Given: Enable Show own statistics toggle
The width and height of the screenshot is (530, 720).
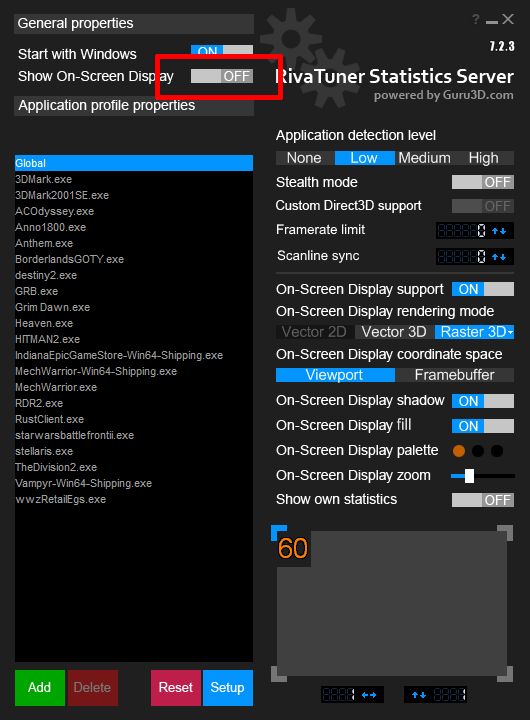Looking at the screenshot, I should (x=483, y=500).
